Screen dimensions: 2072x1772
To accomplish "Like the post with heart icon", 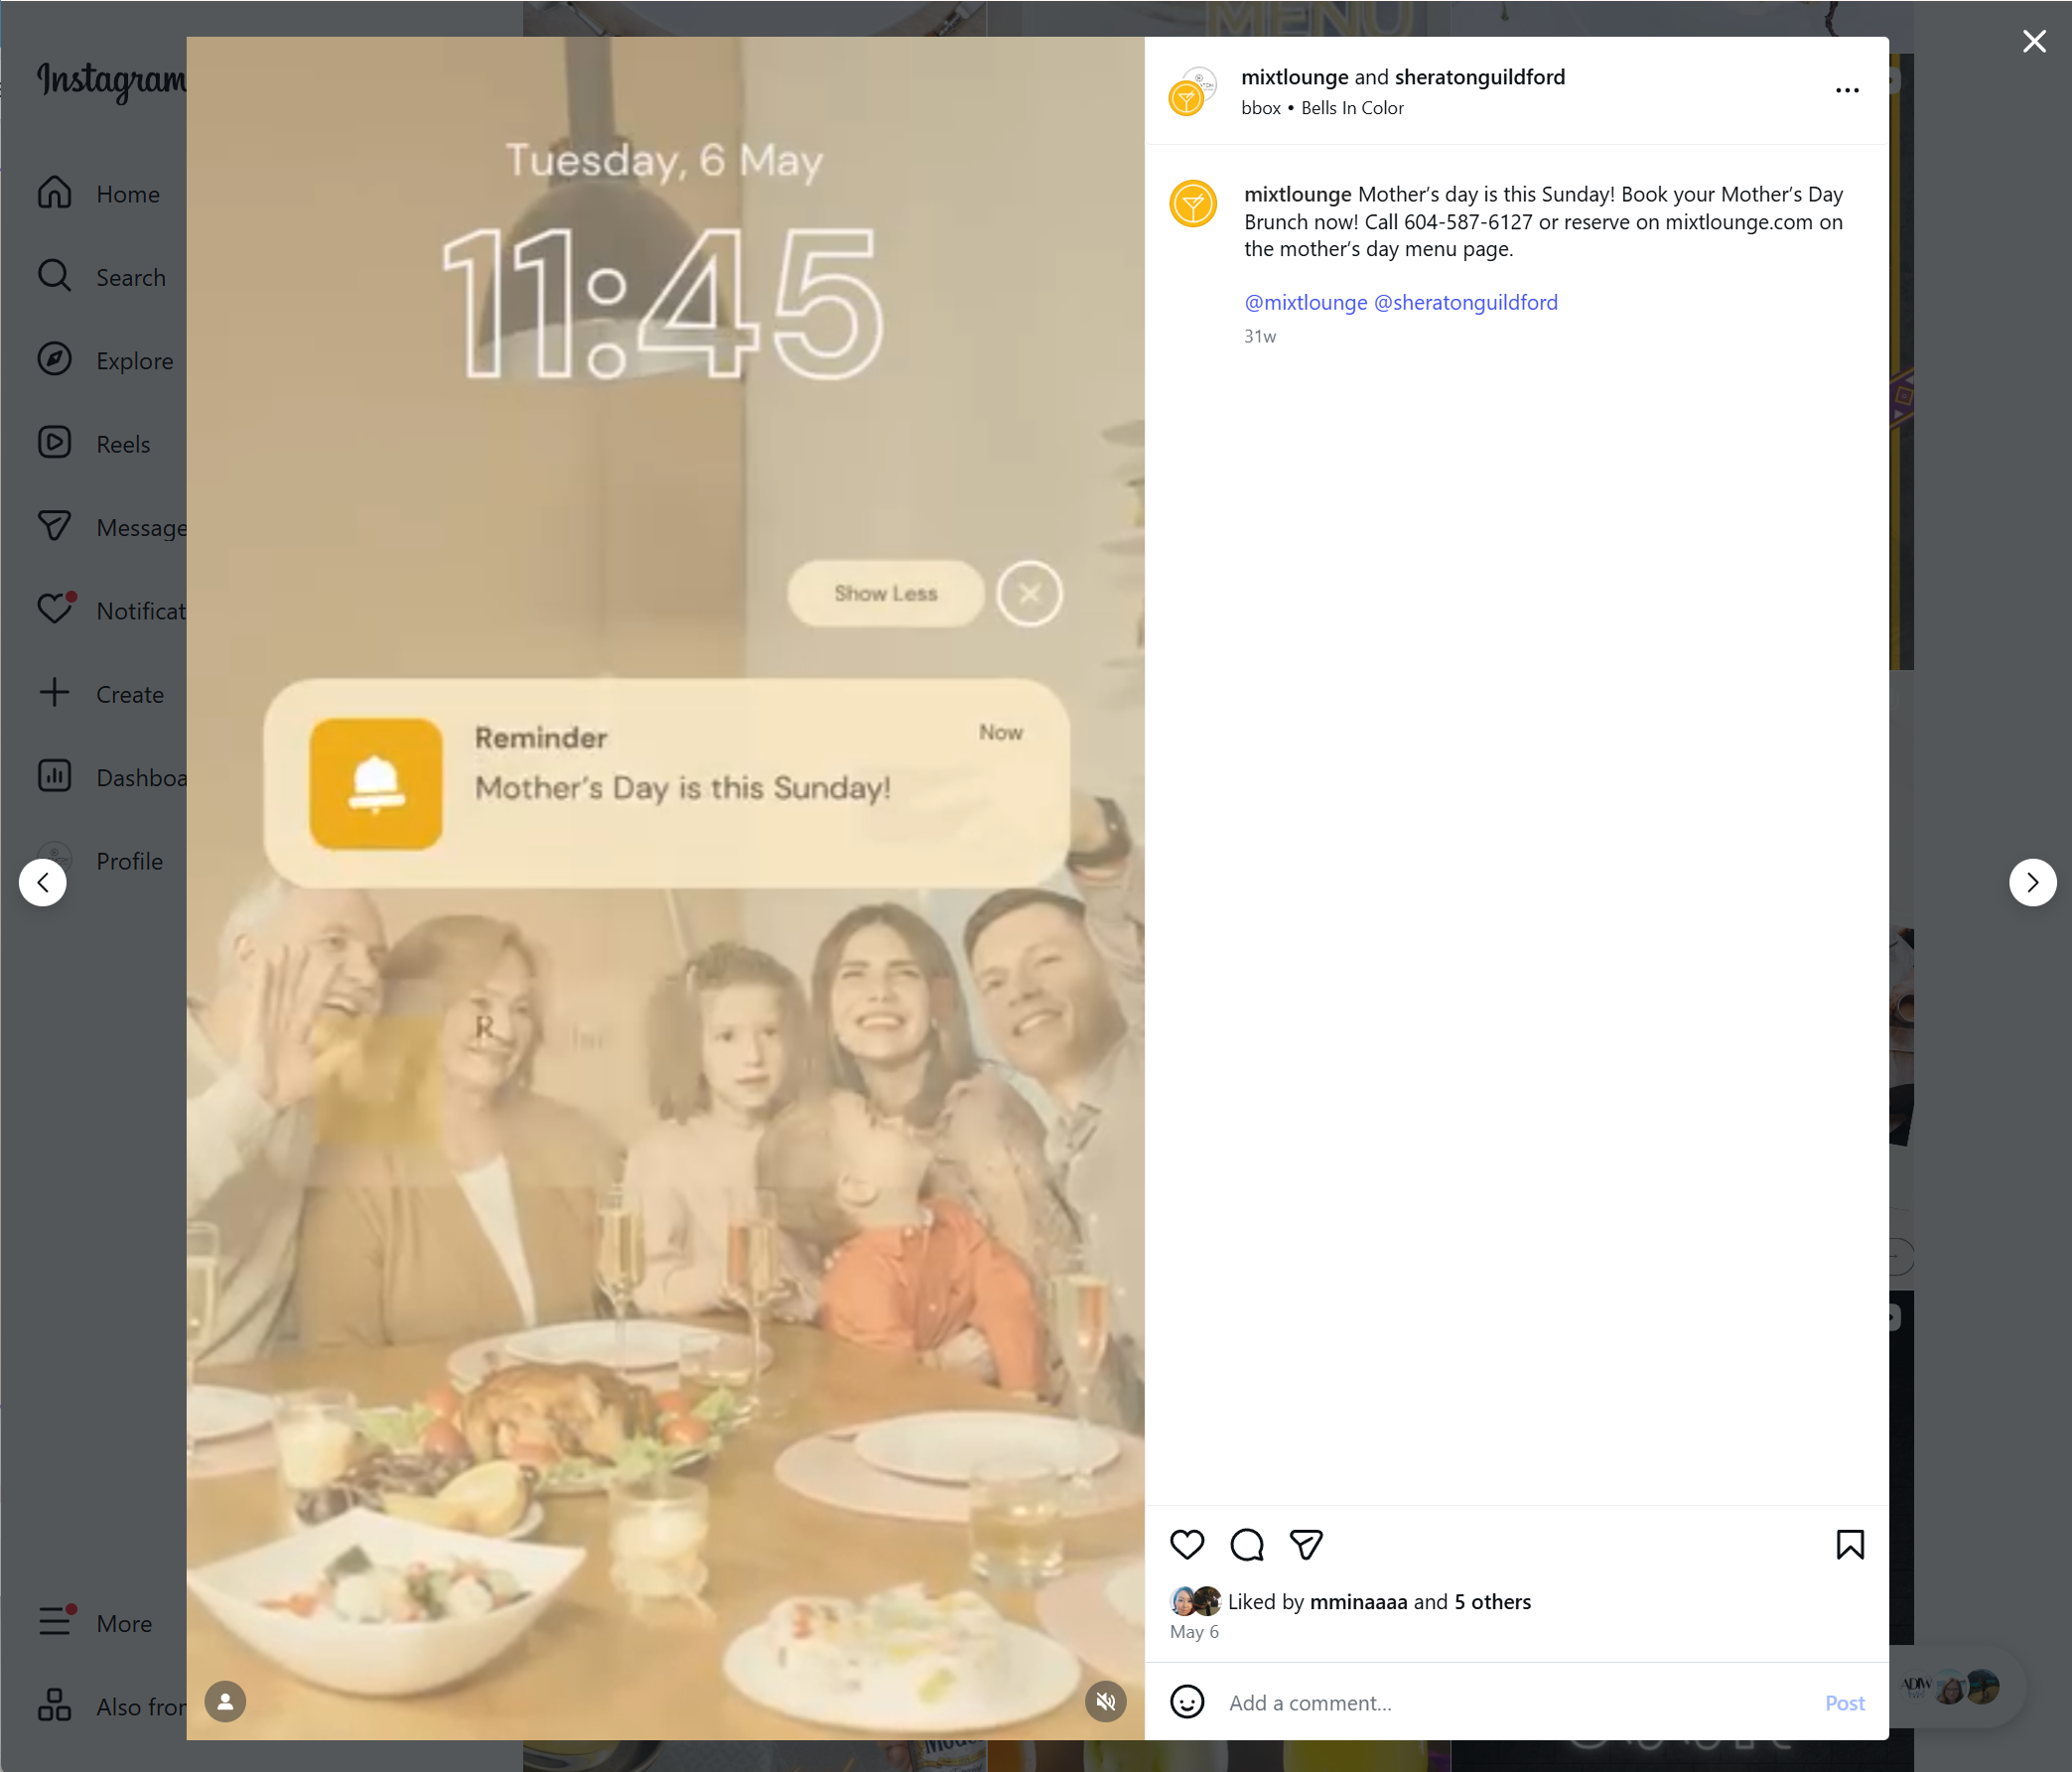I will (1187, 1545).
